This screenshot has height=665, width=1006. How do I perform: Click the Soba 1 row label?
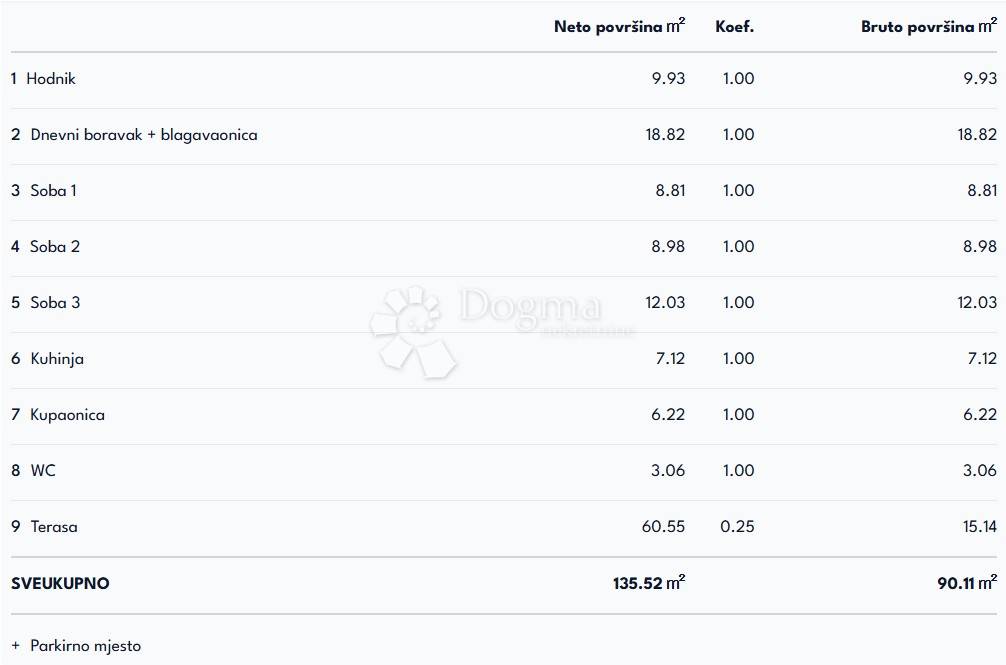click(53, 191)
